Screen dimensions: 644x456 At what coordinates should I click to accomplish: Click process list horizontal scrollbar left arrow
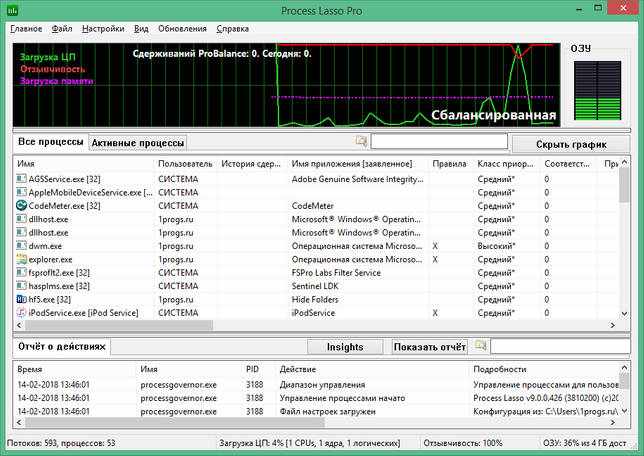coord(19,325)
